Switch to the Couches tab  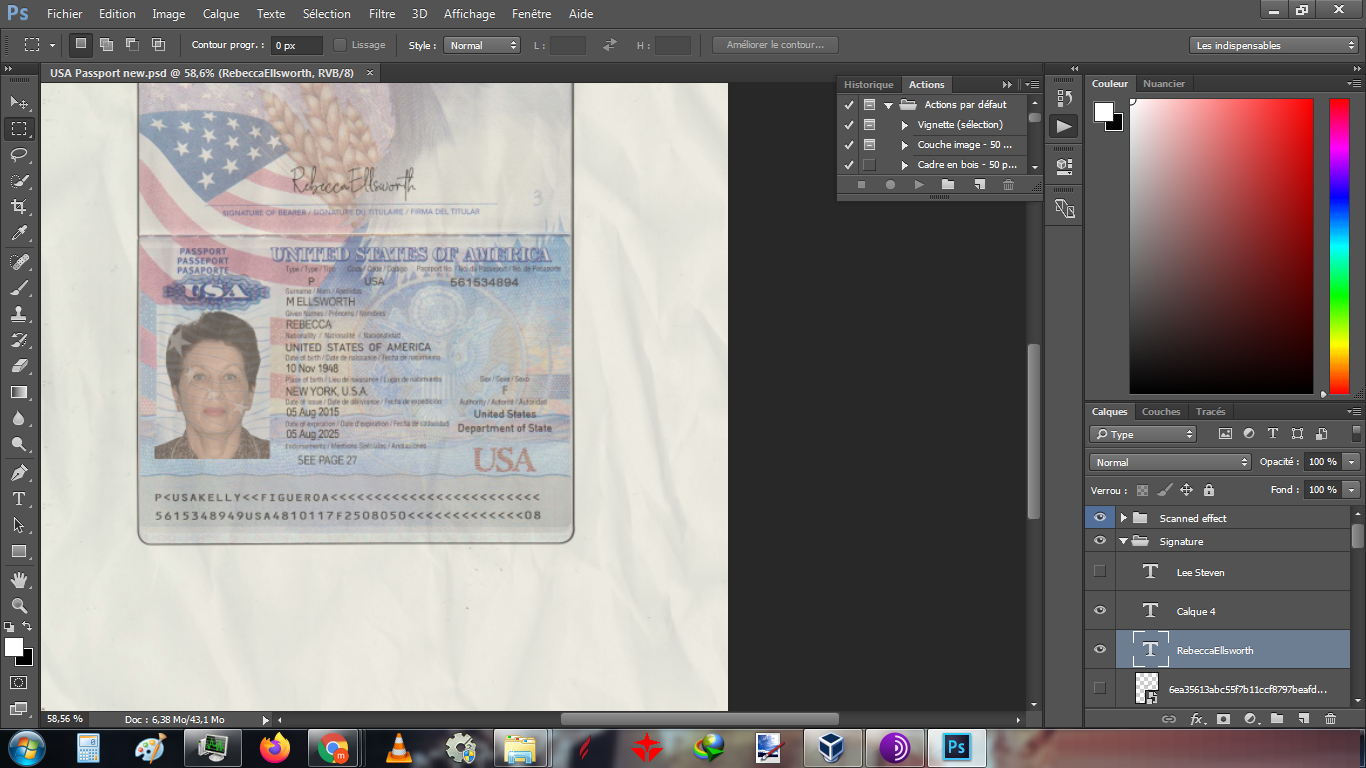click(x=1161, y=411)
